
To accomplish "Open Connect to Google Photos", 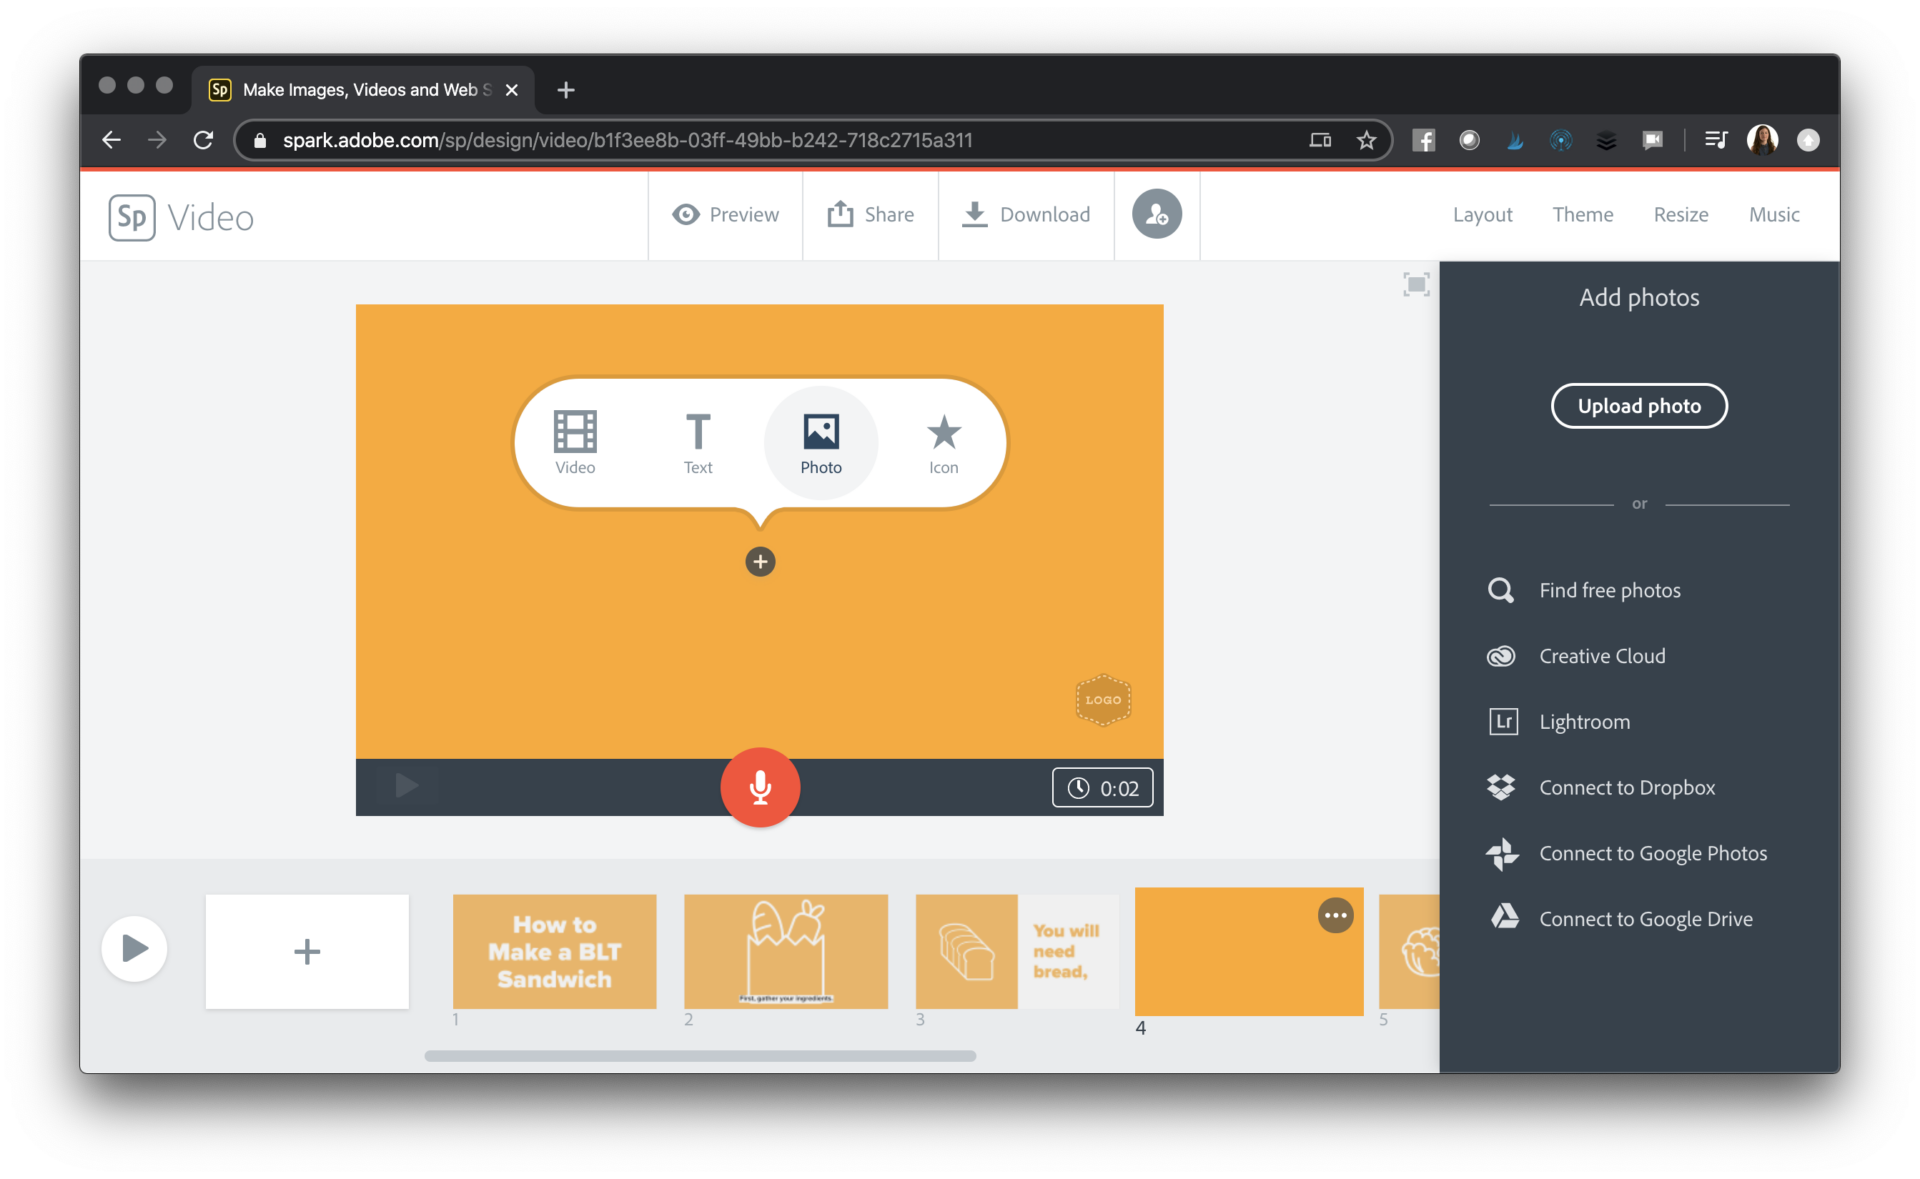I will click(x=1653, y=853).
